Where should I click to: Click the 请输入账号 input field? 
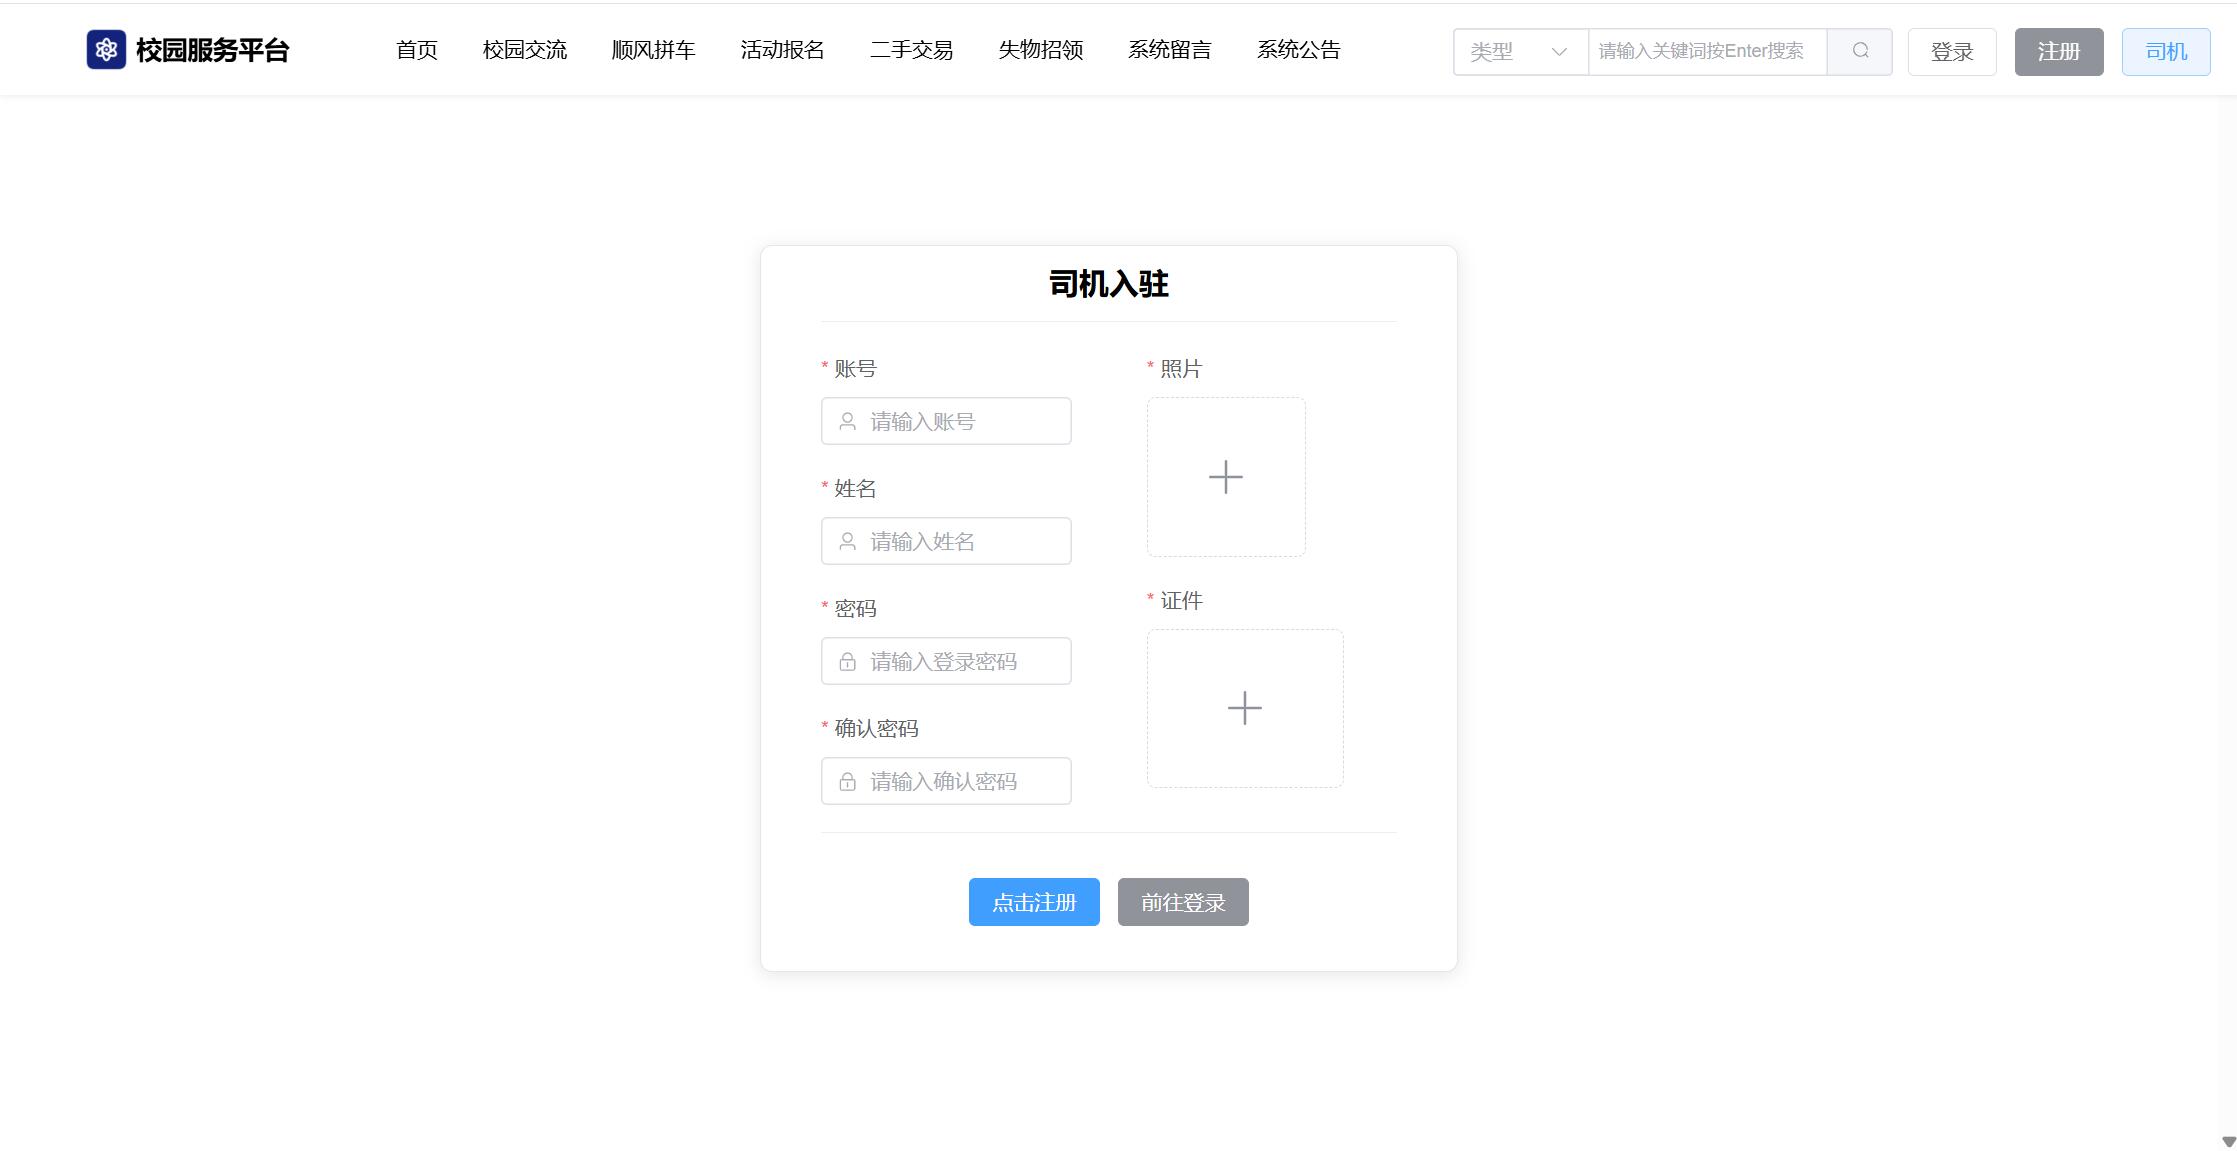(x=960, y=422)
